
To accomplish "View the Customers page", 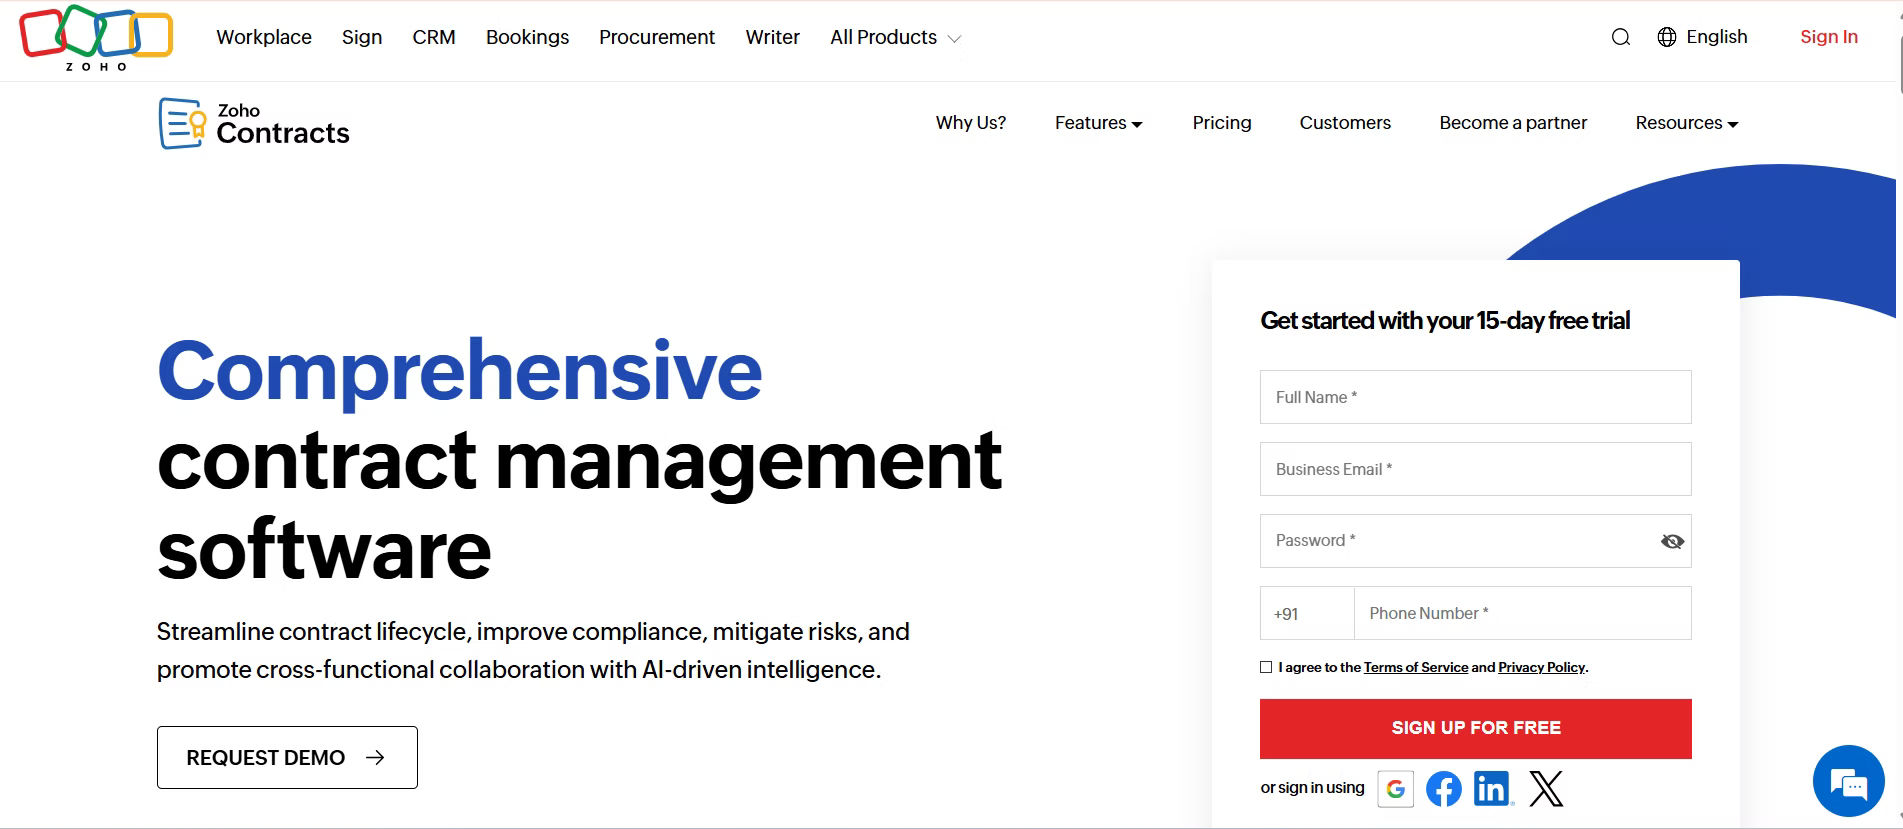I will pos(1345,123).
